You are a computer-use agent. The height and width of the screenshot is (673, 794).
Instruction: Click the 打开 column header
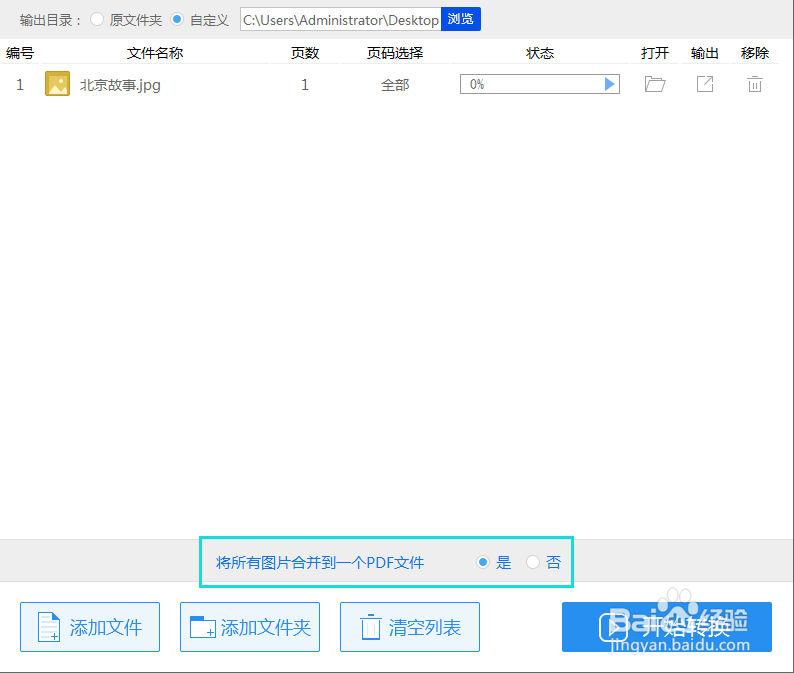(x=655, y=53)
